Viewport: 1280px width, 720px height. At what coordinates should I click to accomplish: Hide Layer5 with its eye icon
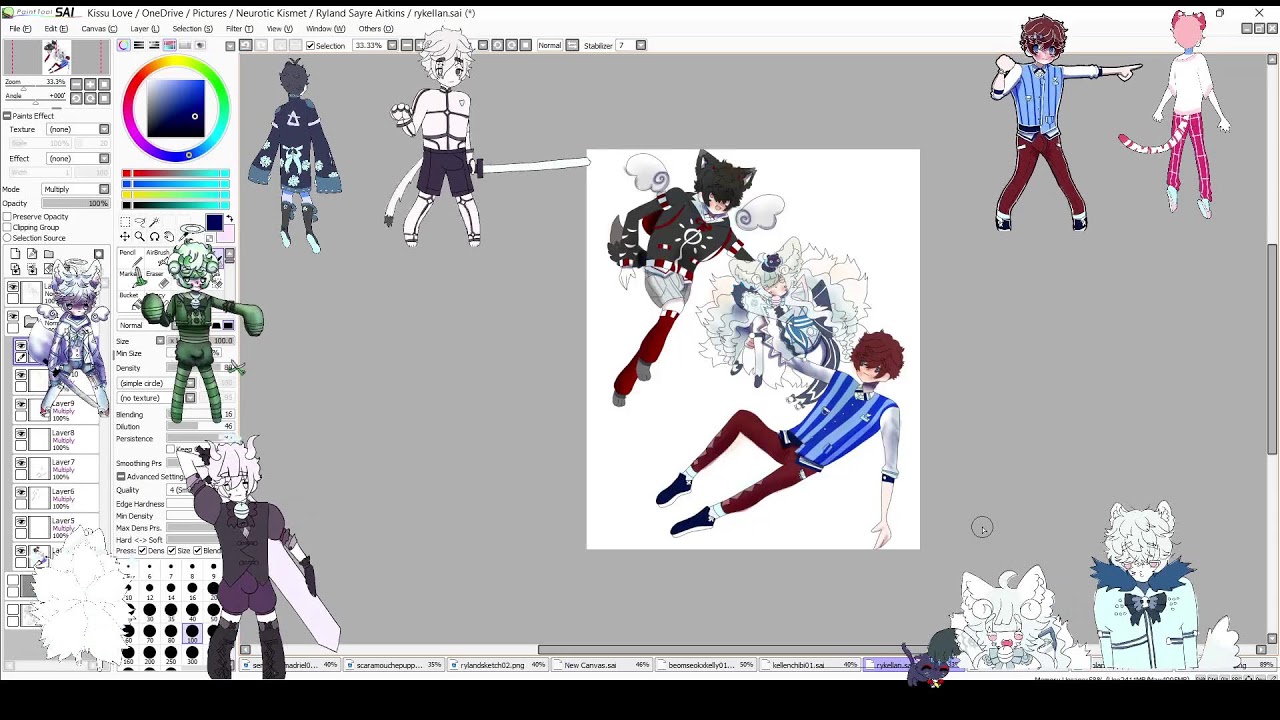pos(21,521)
